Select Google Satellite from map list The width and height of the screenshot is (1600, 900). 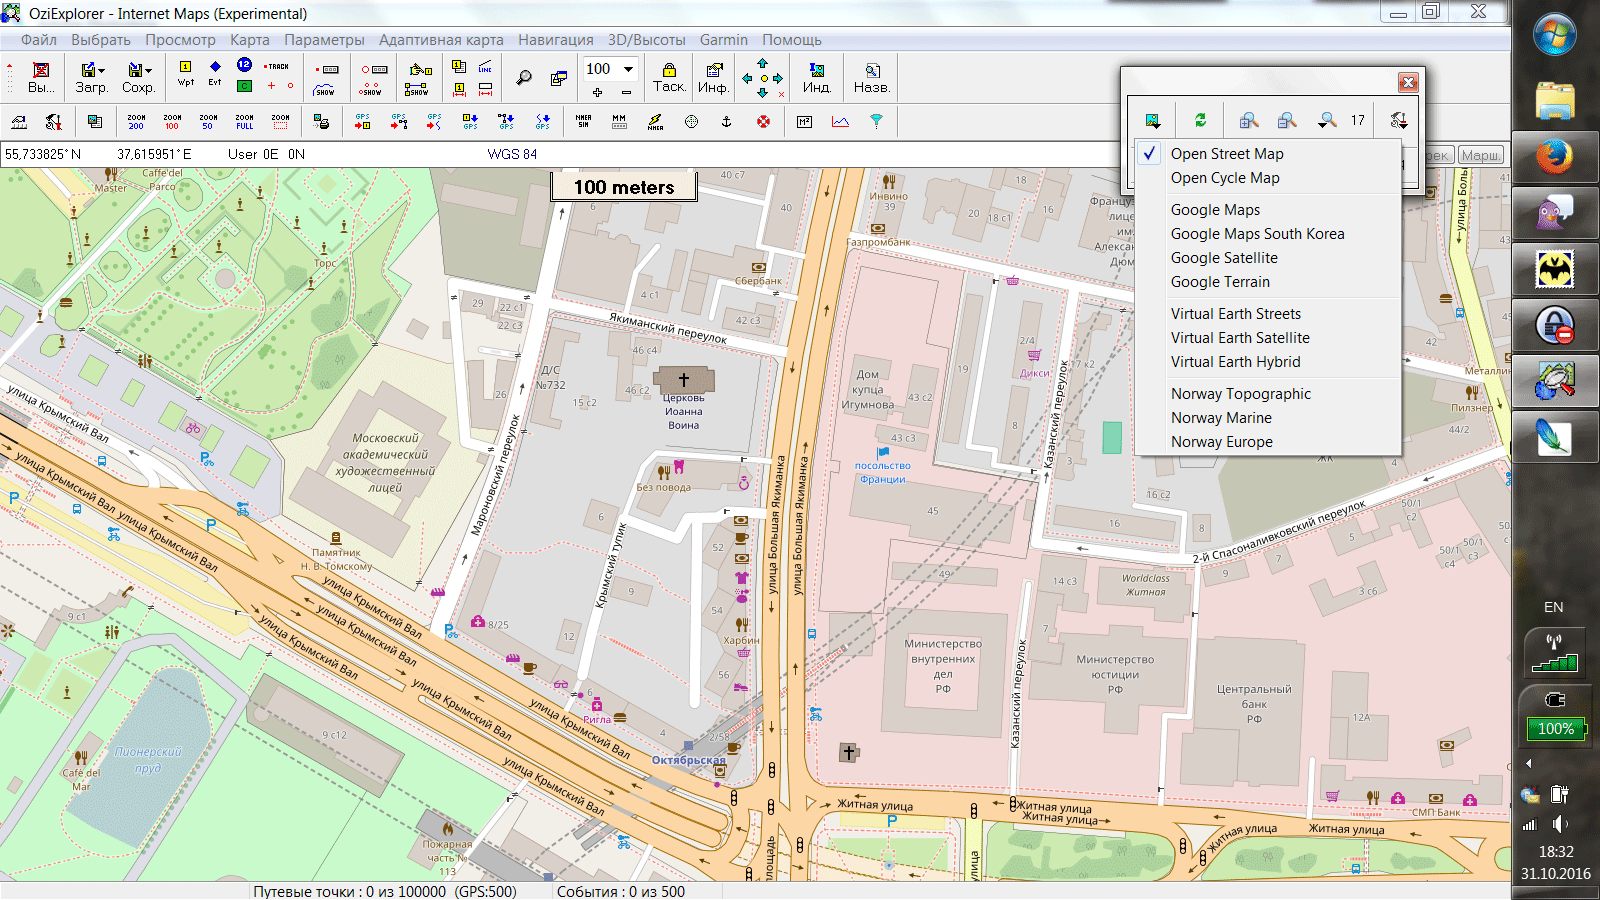tap(1224, 258)
